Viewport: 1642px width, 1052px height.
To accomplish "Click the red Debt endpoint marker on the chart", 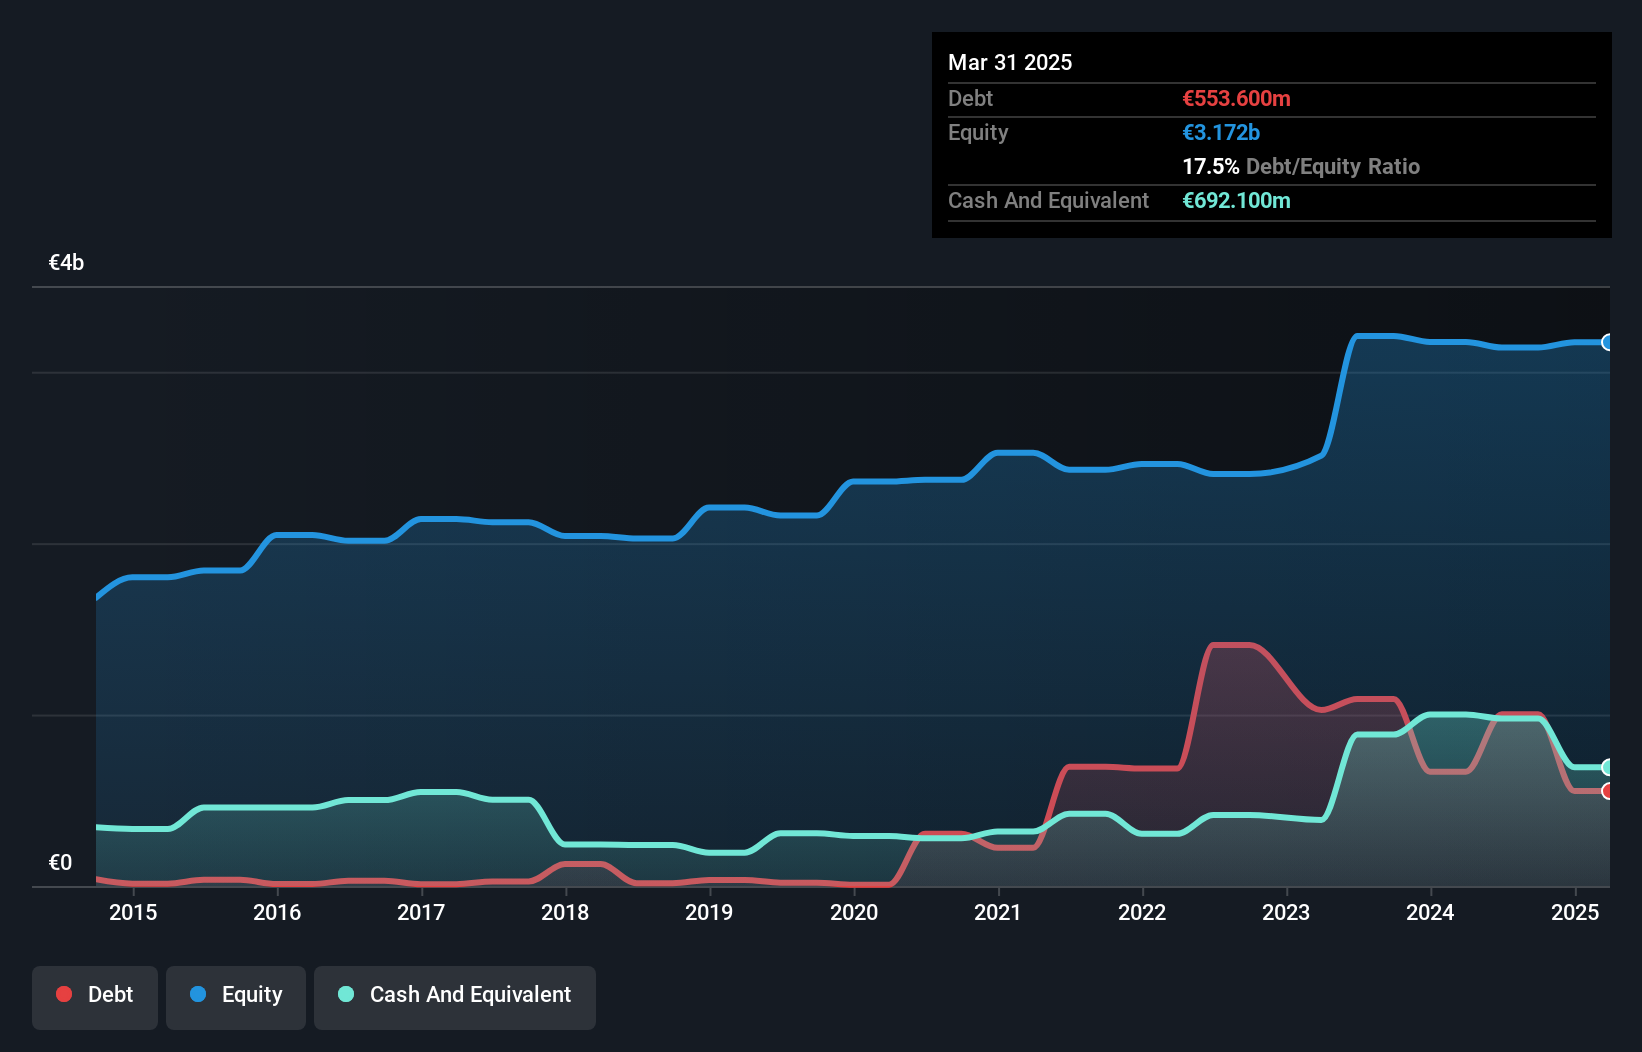I will 1607,791.
